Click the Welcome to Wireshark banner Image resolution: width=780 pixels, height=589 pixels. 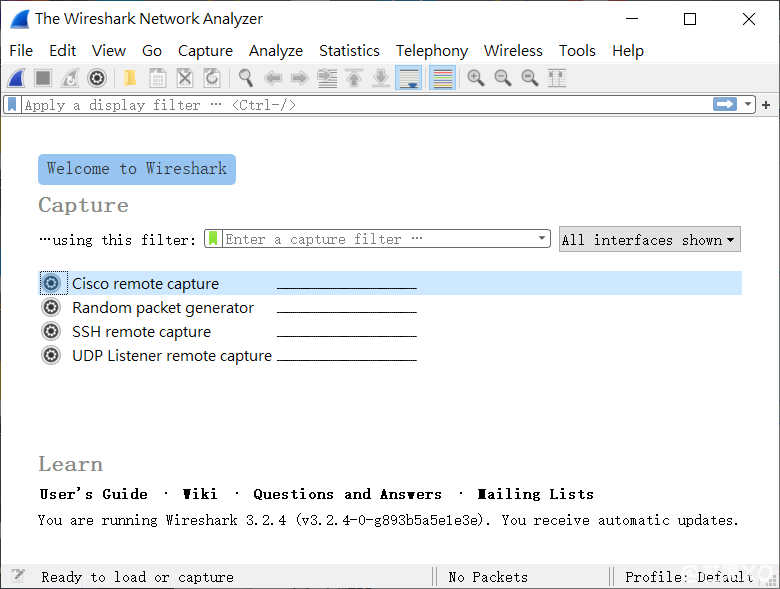pyautogui.click(x=137, y=169)
